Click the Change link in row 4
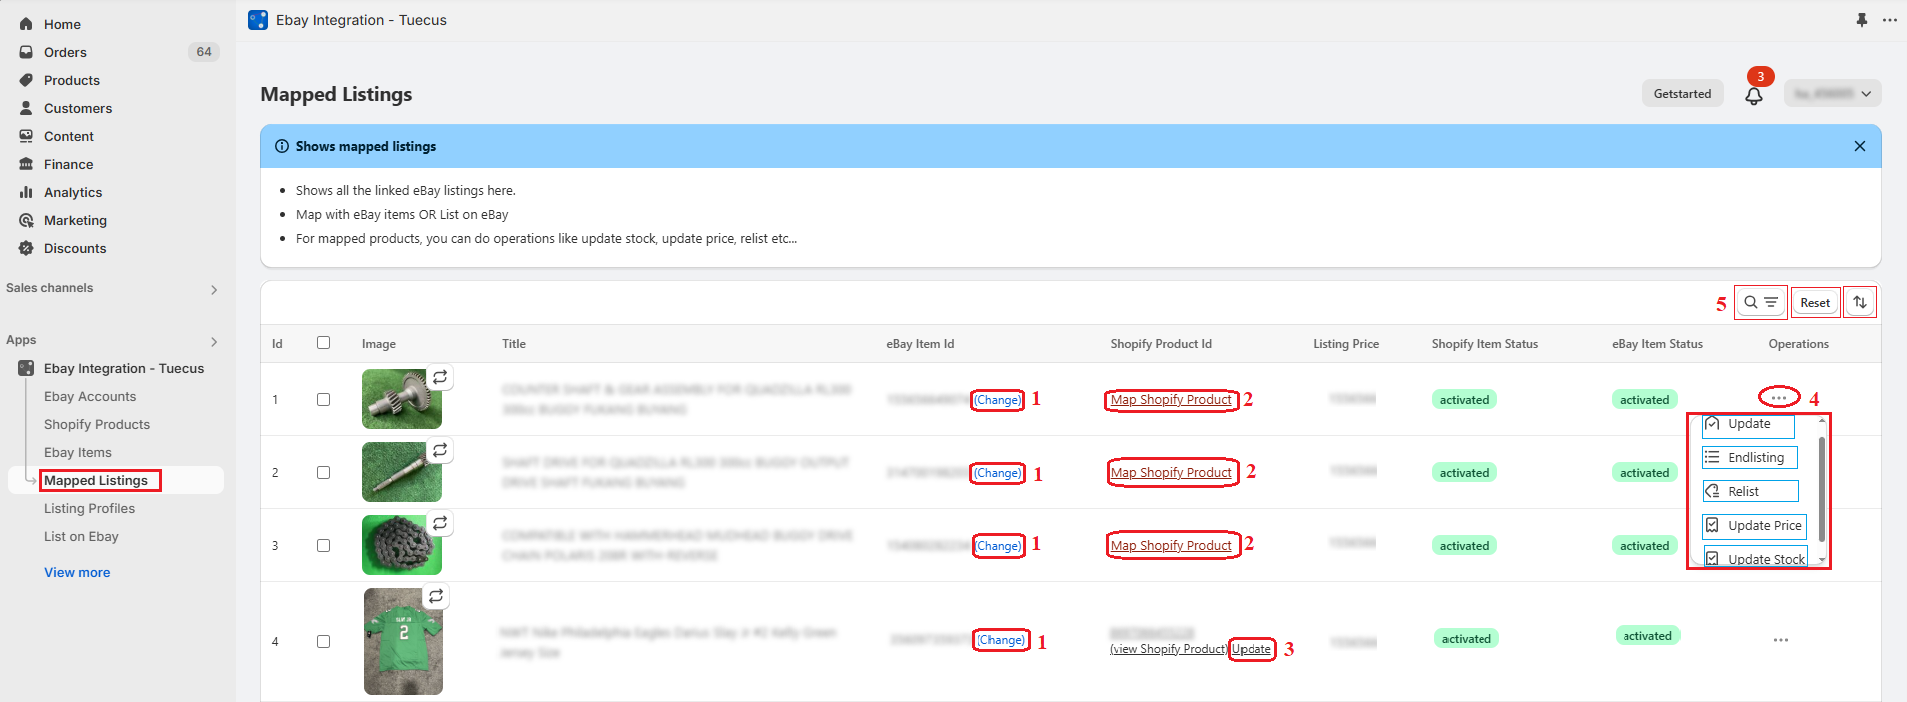The width and height of the screenshot is (1907, 702). [1001, 640]
